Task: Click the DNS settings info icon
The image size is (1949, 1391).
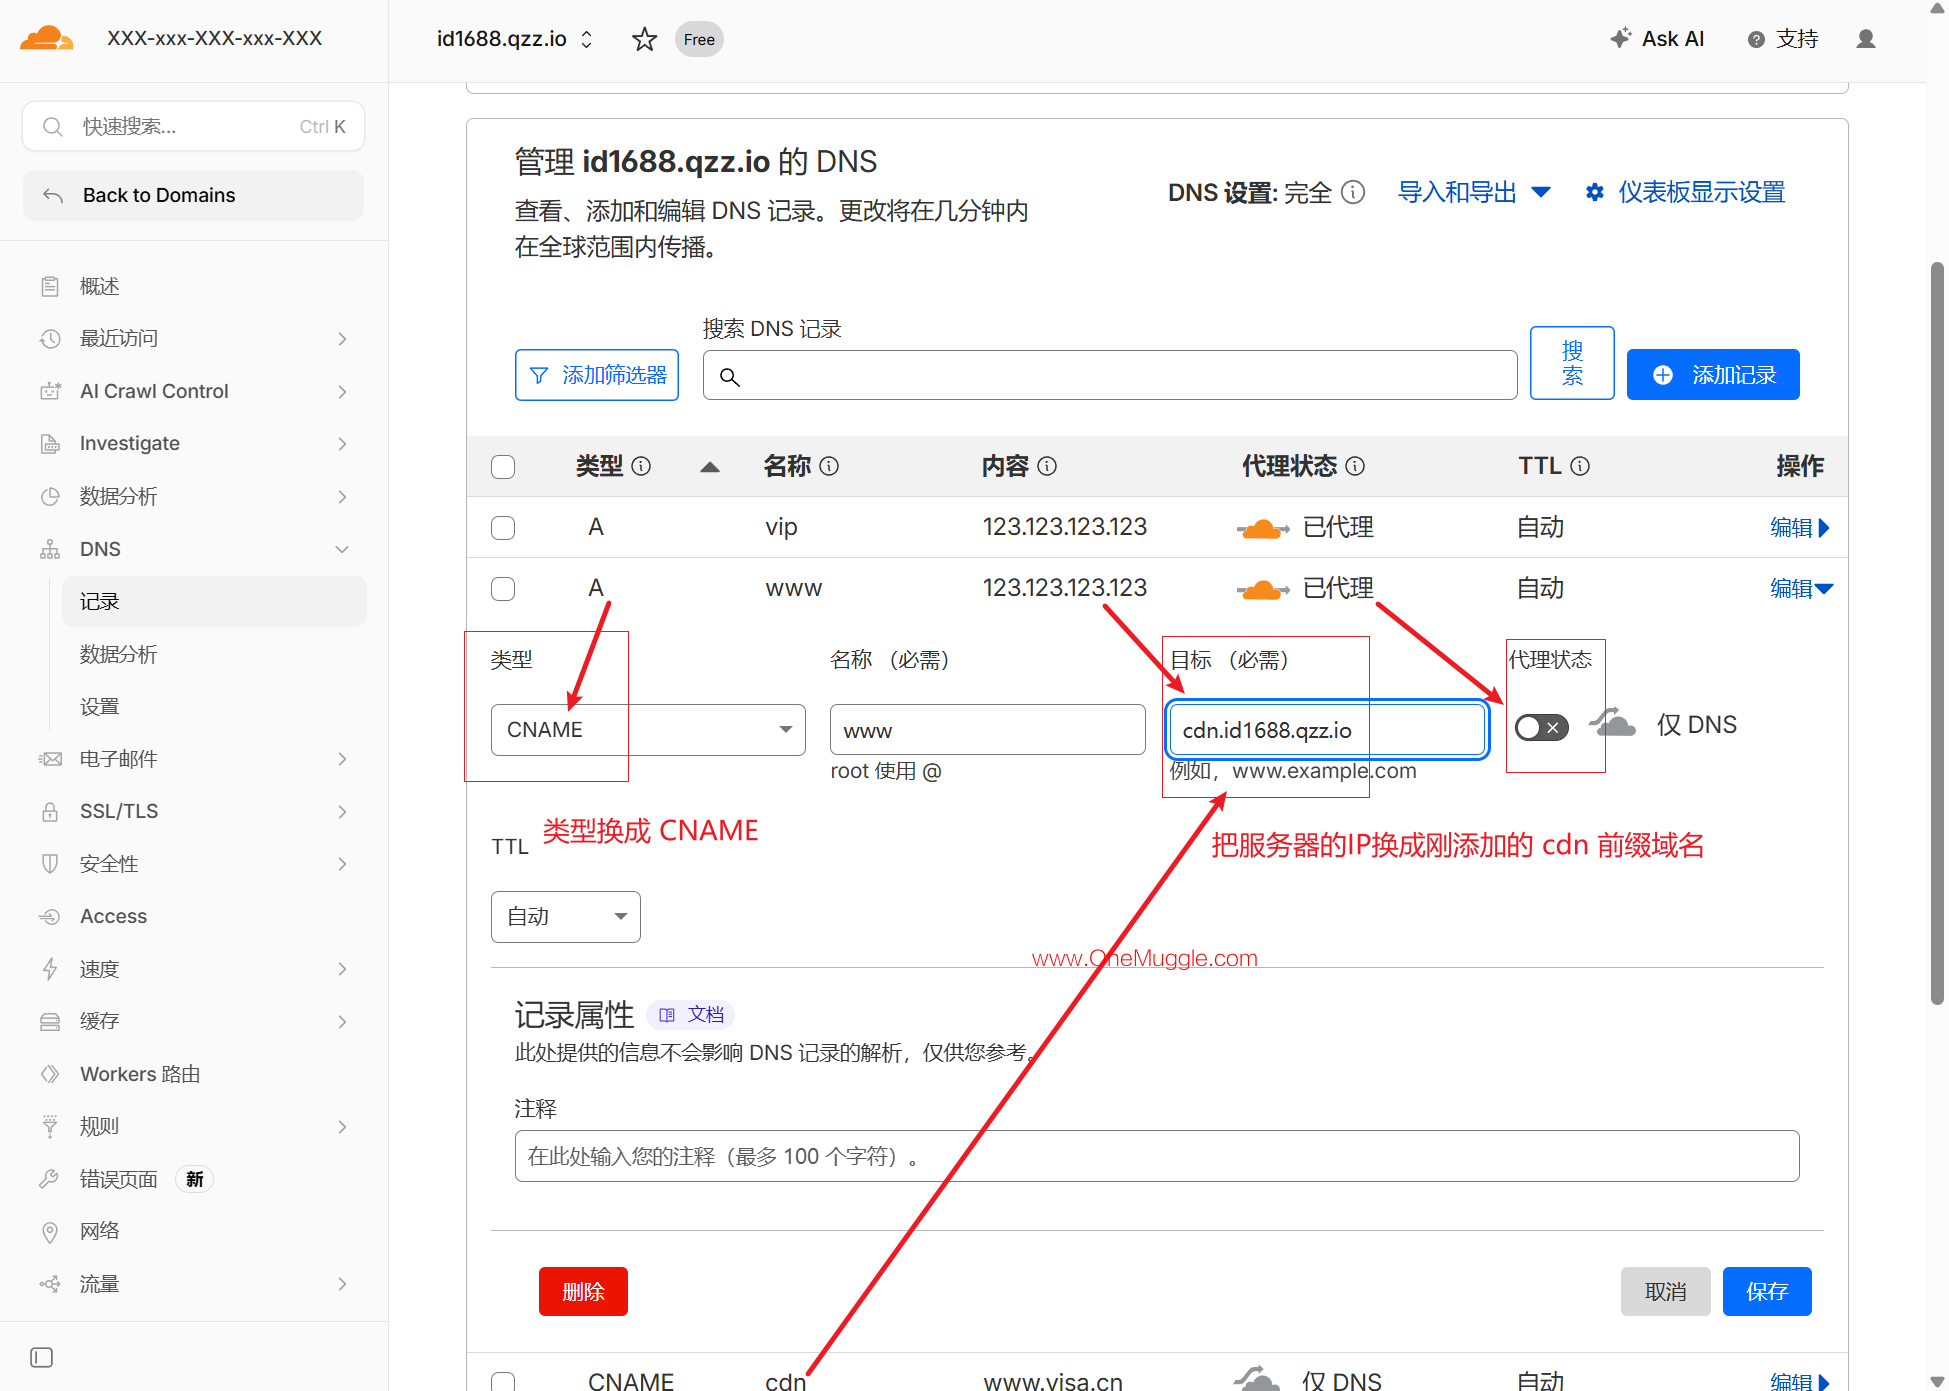Action: click(1353, 192)
